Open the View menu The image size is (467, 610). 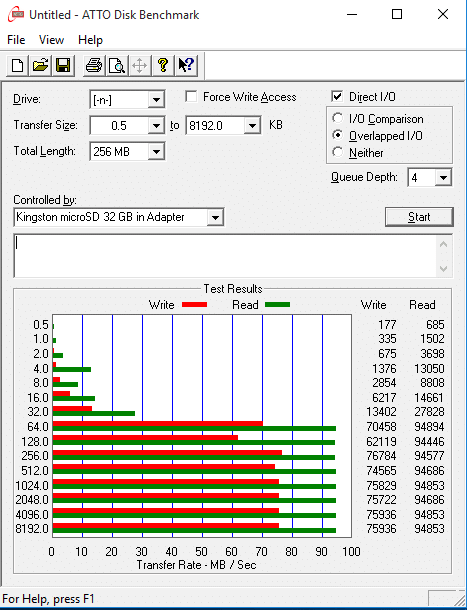coord(51,40)
